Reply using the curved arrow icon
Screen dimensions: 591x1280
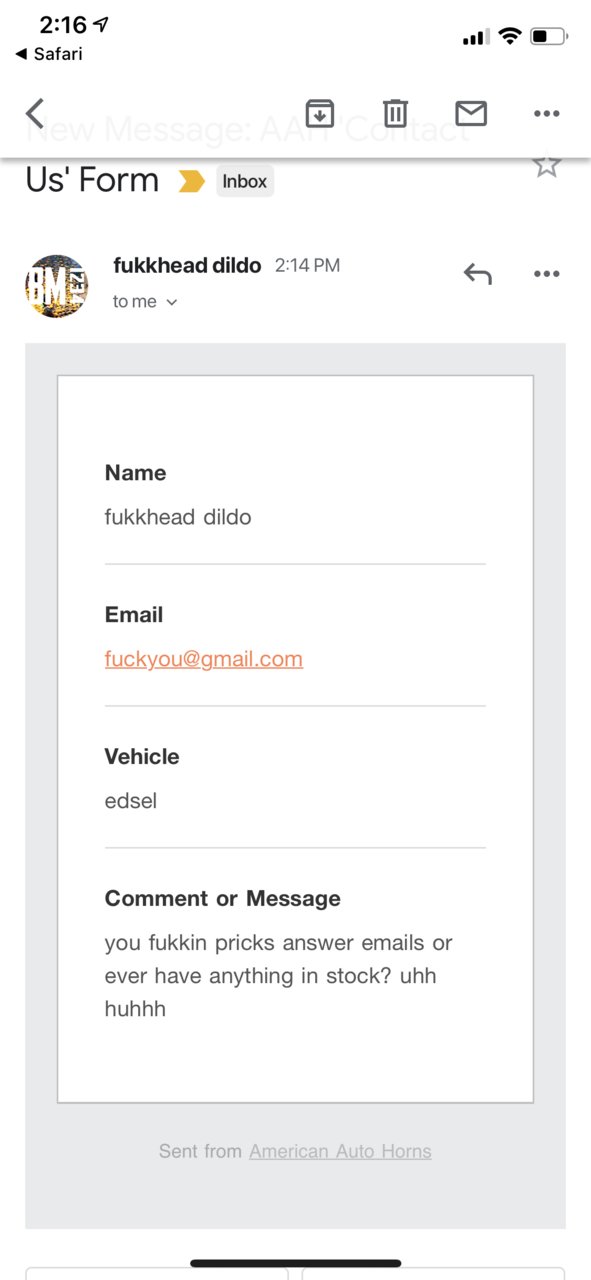pos(478,274)
